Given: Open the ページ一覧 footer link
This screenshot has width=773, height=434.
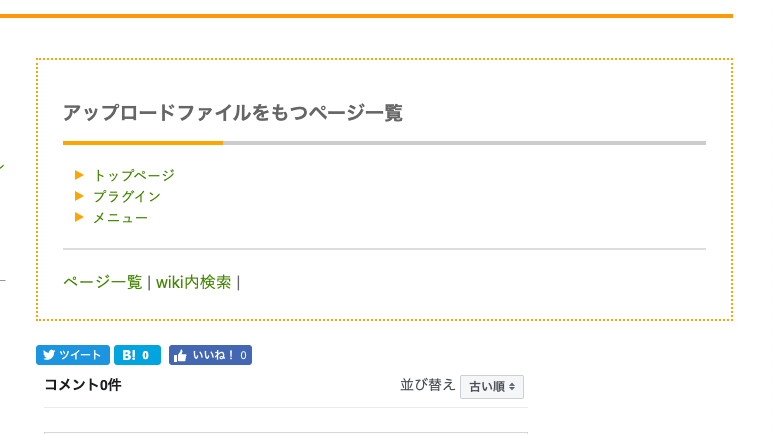Looking at the screenshot, I should (x=103, y=282).
